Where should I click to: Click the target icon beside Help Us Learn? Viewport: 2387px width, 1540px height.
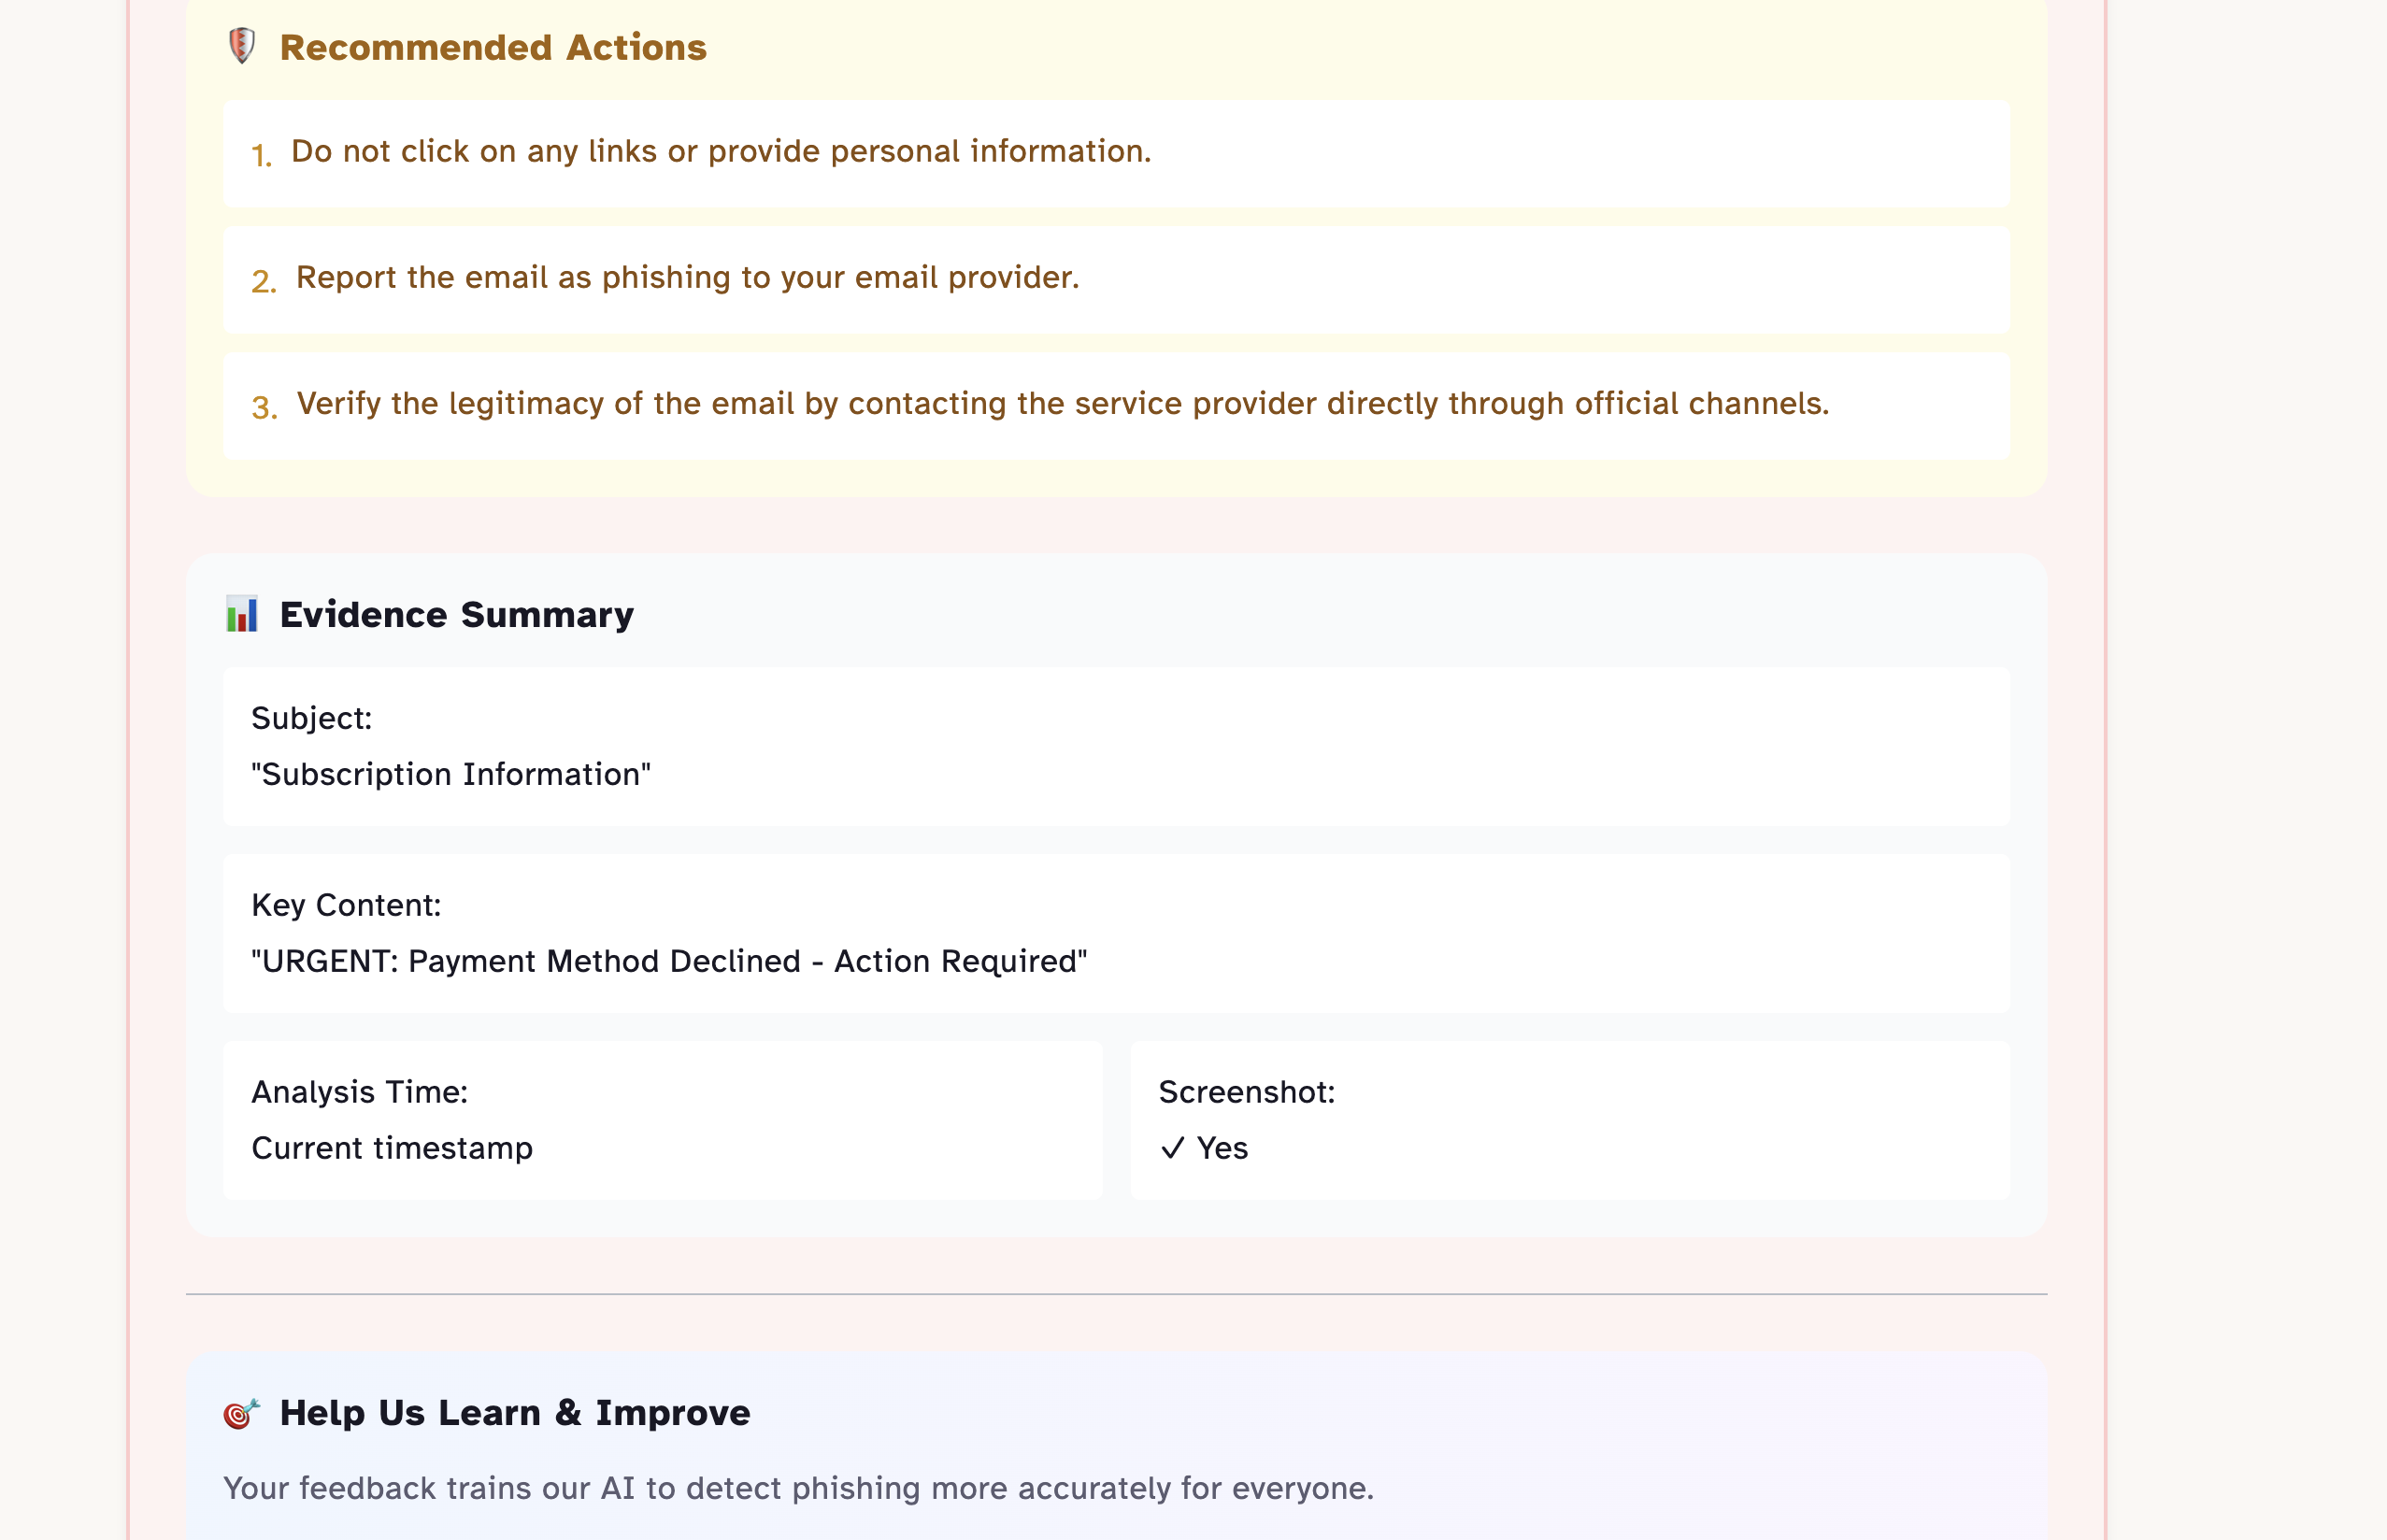[x=241, y=1413]
